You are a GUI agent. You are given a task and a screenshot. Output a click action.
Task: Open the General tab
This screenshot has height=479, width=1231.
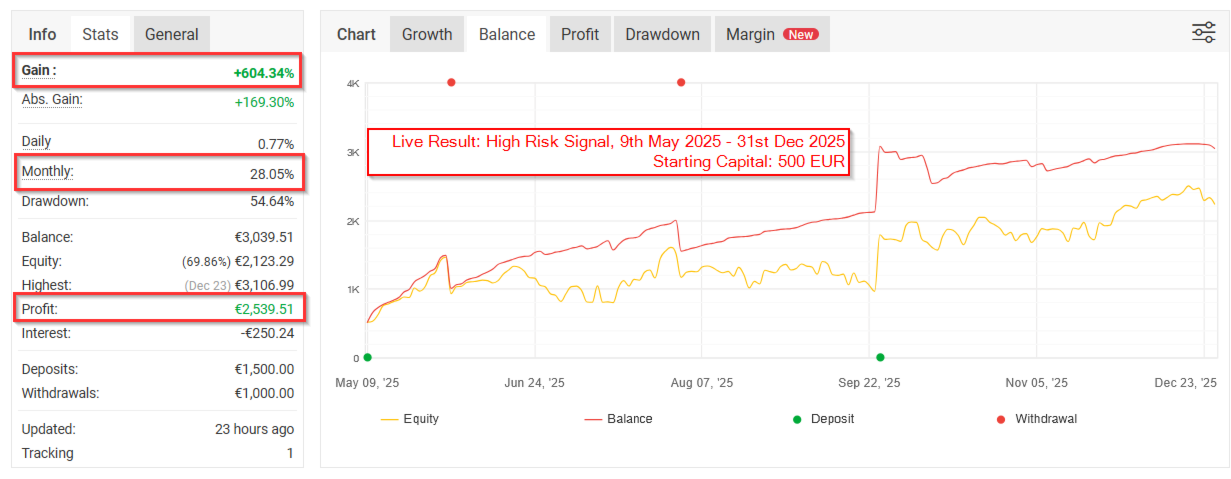click(171, 34)
